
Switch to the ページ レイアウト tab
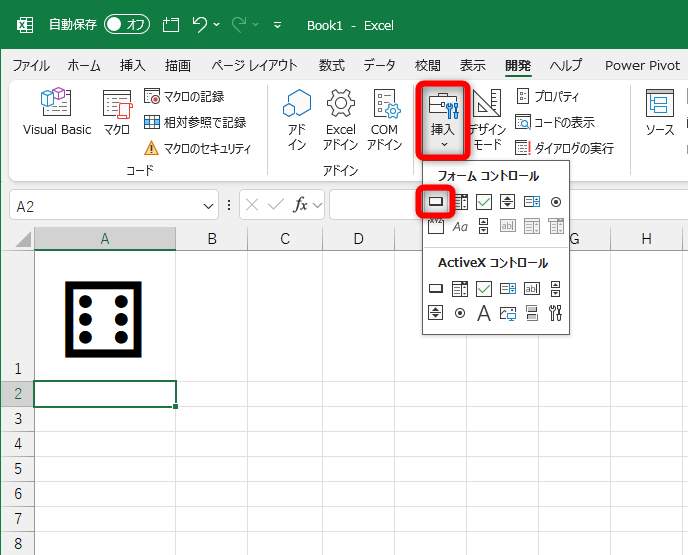(x=254, y=65)
